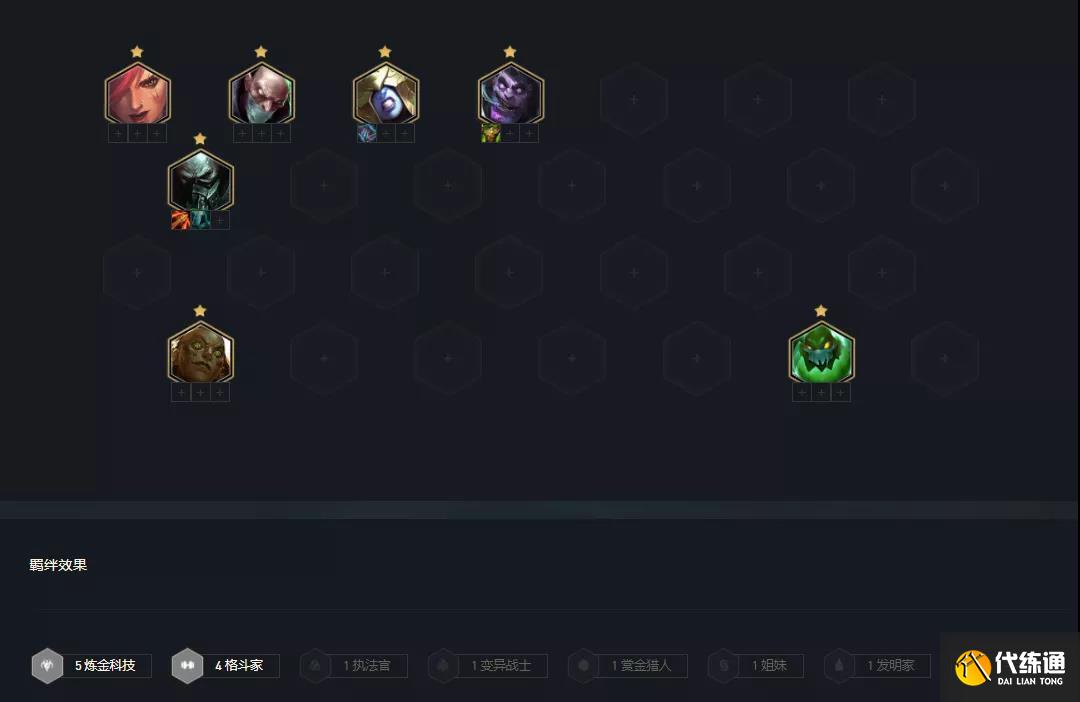Open the item equipped on Dr. Mundo
This screenshot has height=702, width=1080.
(490, 134)
